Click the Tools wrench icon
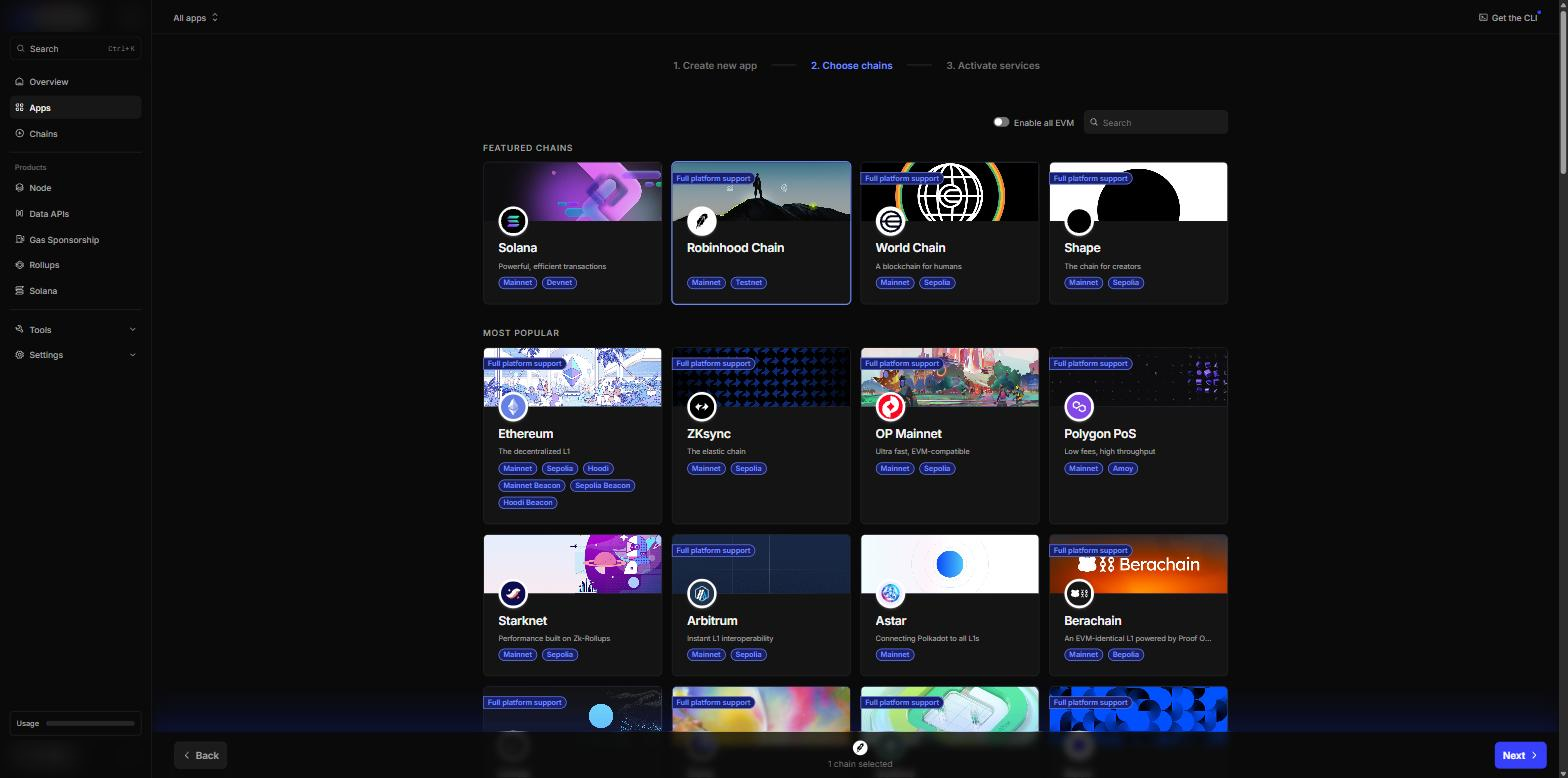1568x778 pixels. point(20,329)
